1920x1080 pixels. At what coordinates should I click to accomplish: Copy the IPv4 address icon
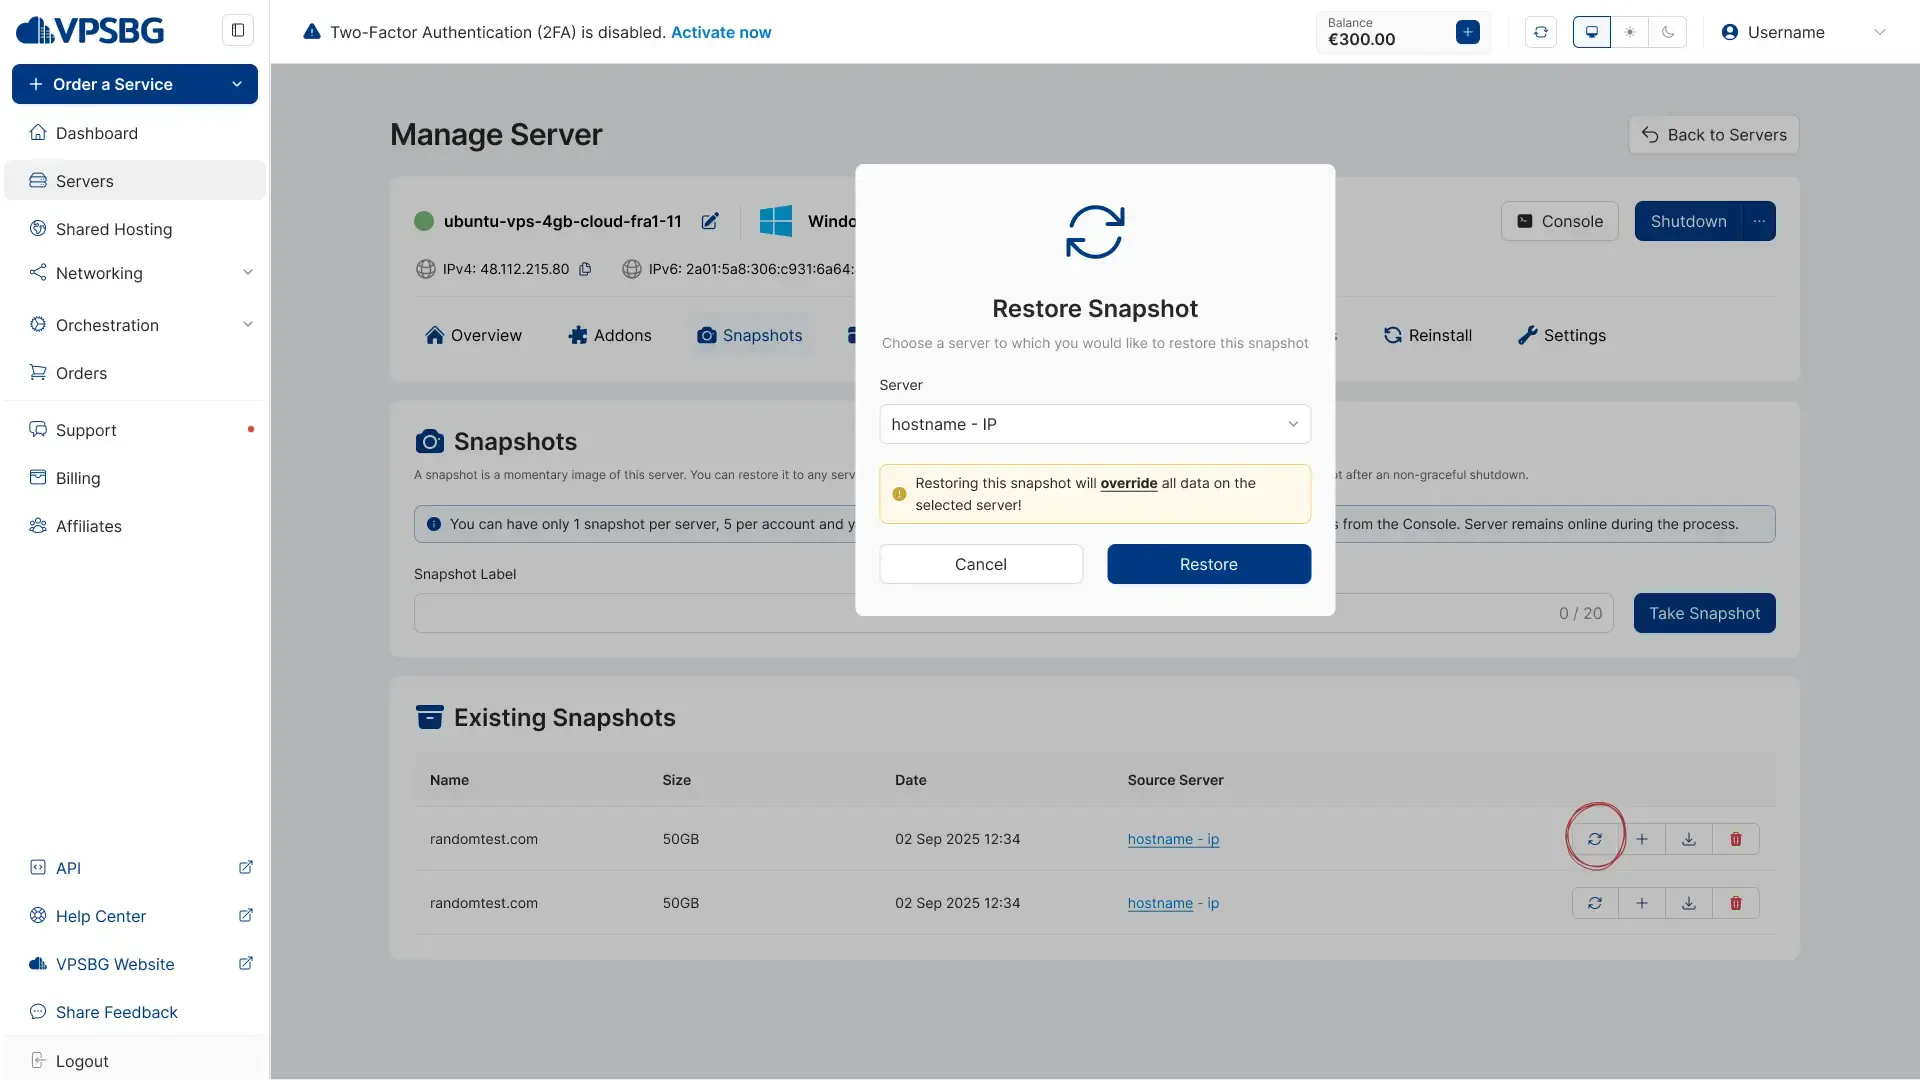[585, 269]
